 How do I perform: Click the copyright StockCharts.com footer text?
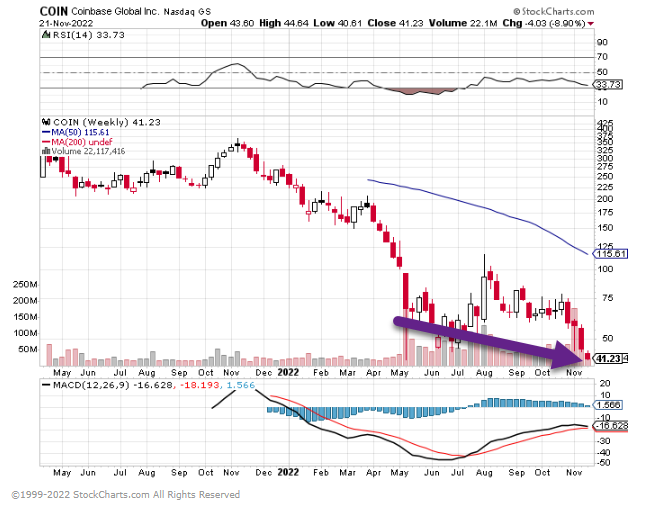126,495
